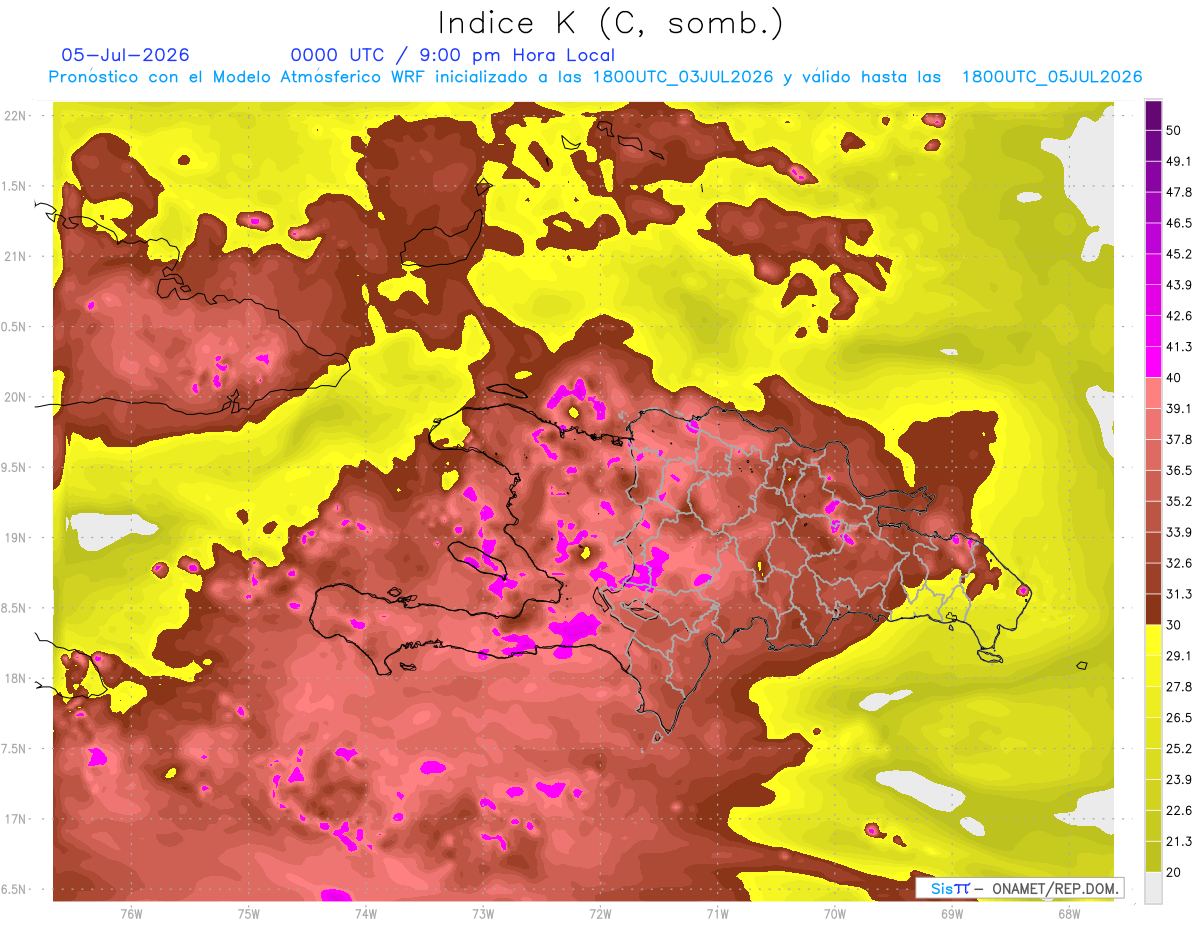Click the legend value '20'
Screen dimensions: 1200x927
pyautogui.click(x=1174, y=872)
